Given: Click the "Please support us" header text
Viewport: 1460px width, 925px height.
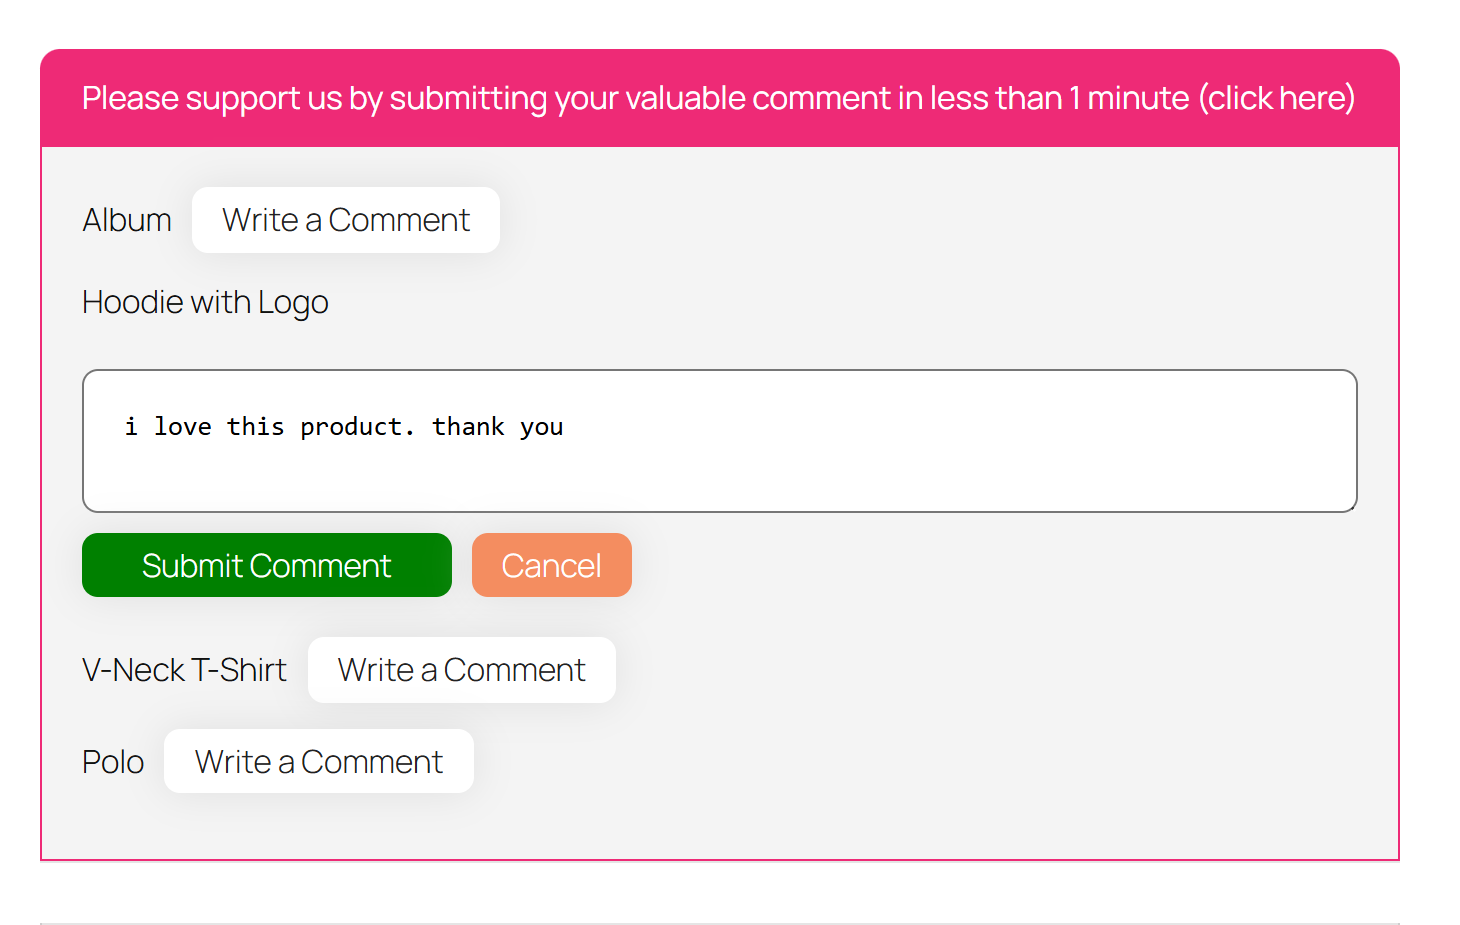Looking at the screenshot, I should pyautogui.click(x=212, y=98).
